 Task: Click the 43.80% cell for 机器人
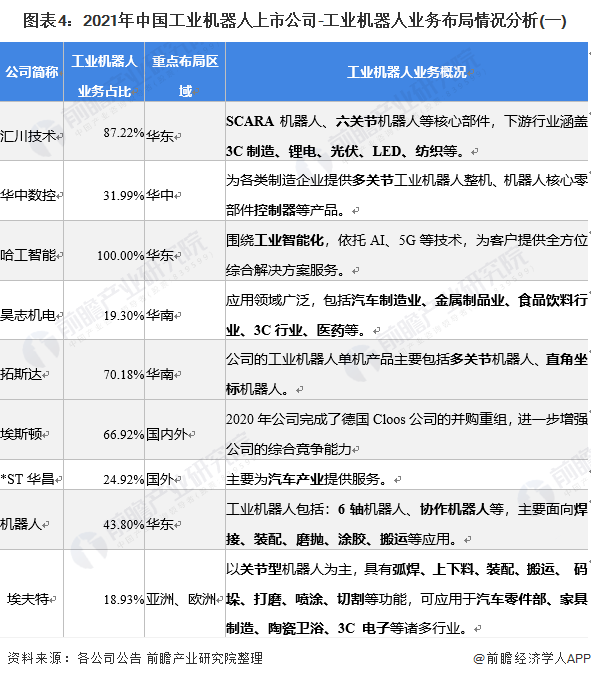124,524
